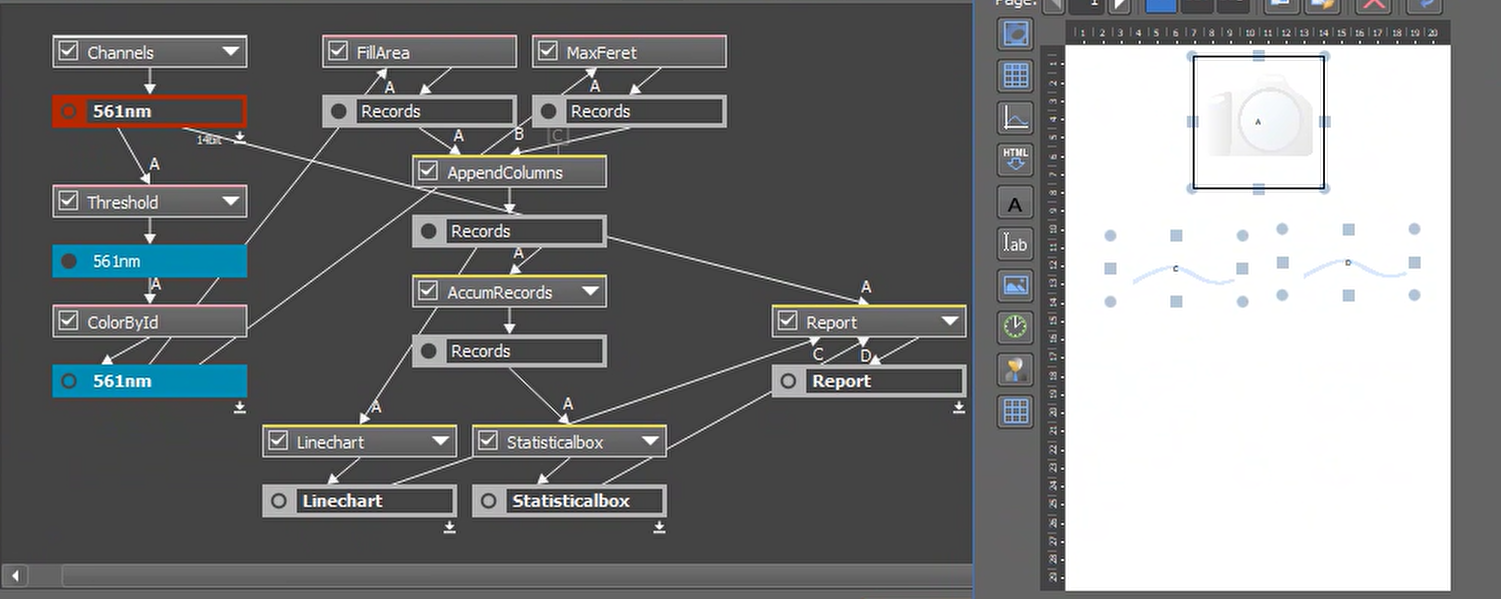Image resolution: width=1501 pixels, height=599 pixels.
Task: Select the table/grid tool in the sidebar
Action: pos(1015,75)
